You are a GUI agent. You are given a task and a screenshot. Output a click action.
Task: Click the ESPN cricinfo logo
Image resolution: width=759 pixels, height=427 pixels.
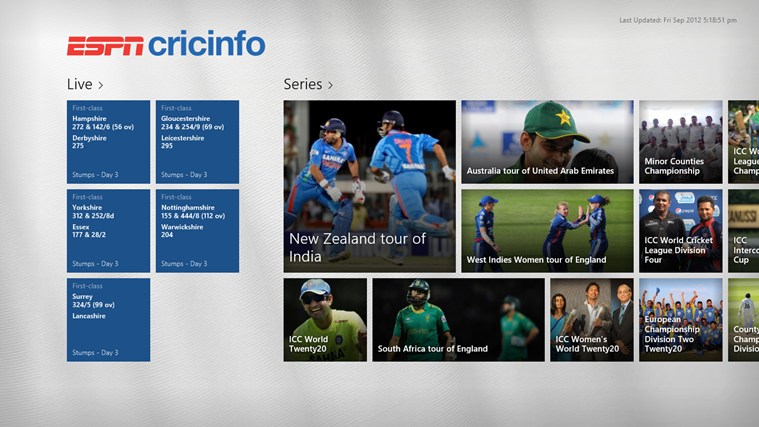pos(166,44)
